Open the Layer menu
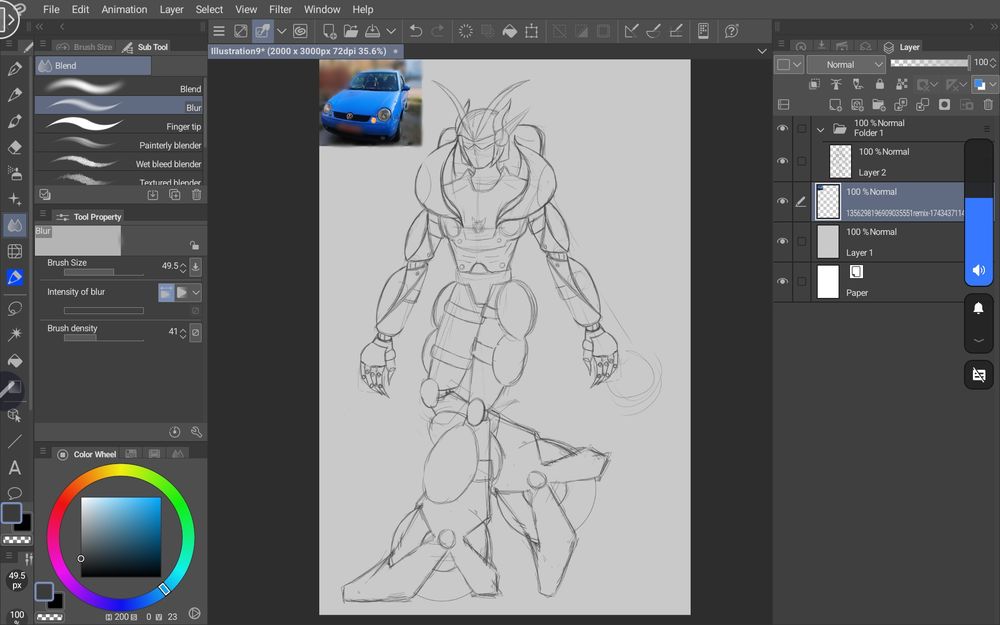Image resolution: width=1000 pixels, height=625 pixels. pos(171,10)
